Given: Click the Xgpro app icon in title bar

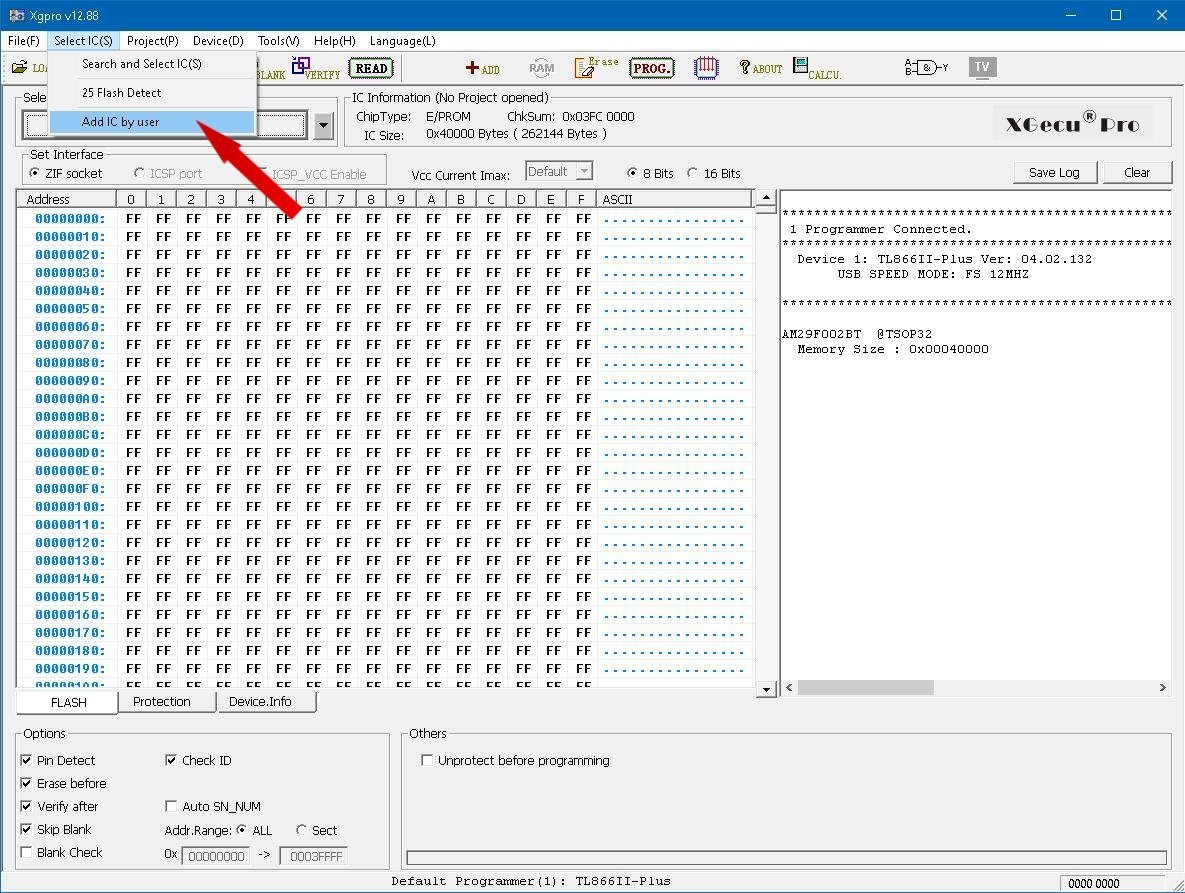Looking at the screenshot, I should (x=17, y=15).
